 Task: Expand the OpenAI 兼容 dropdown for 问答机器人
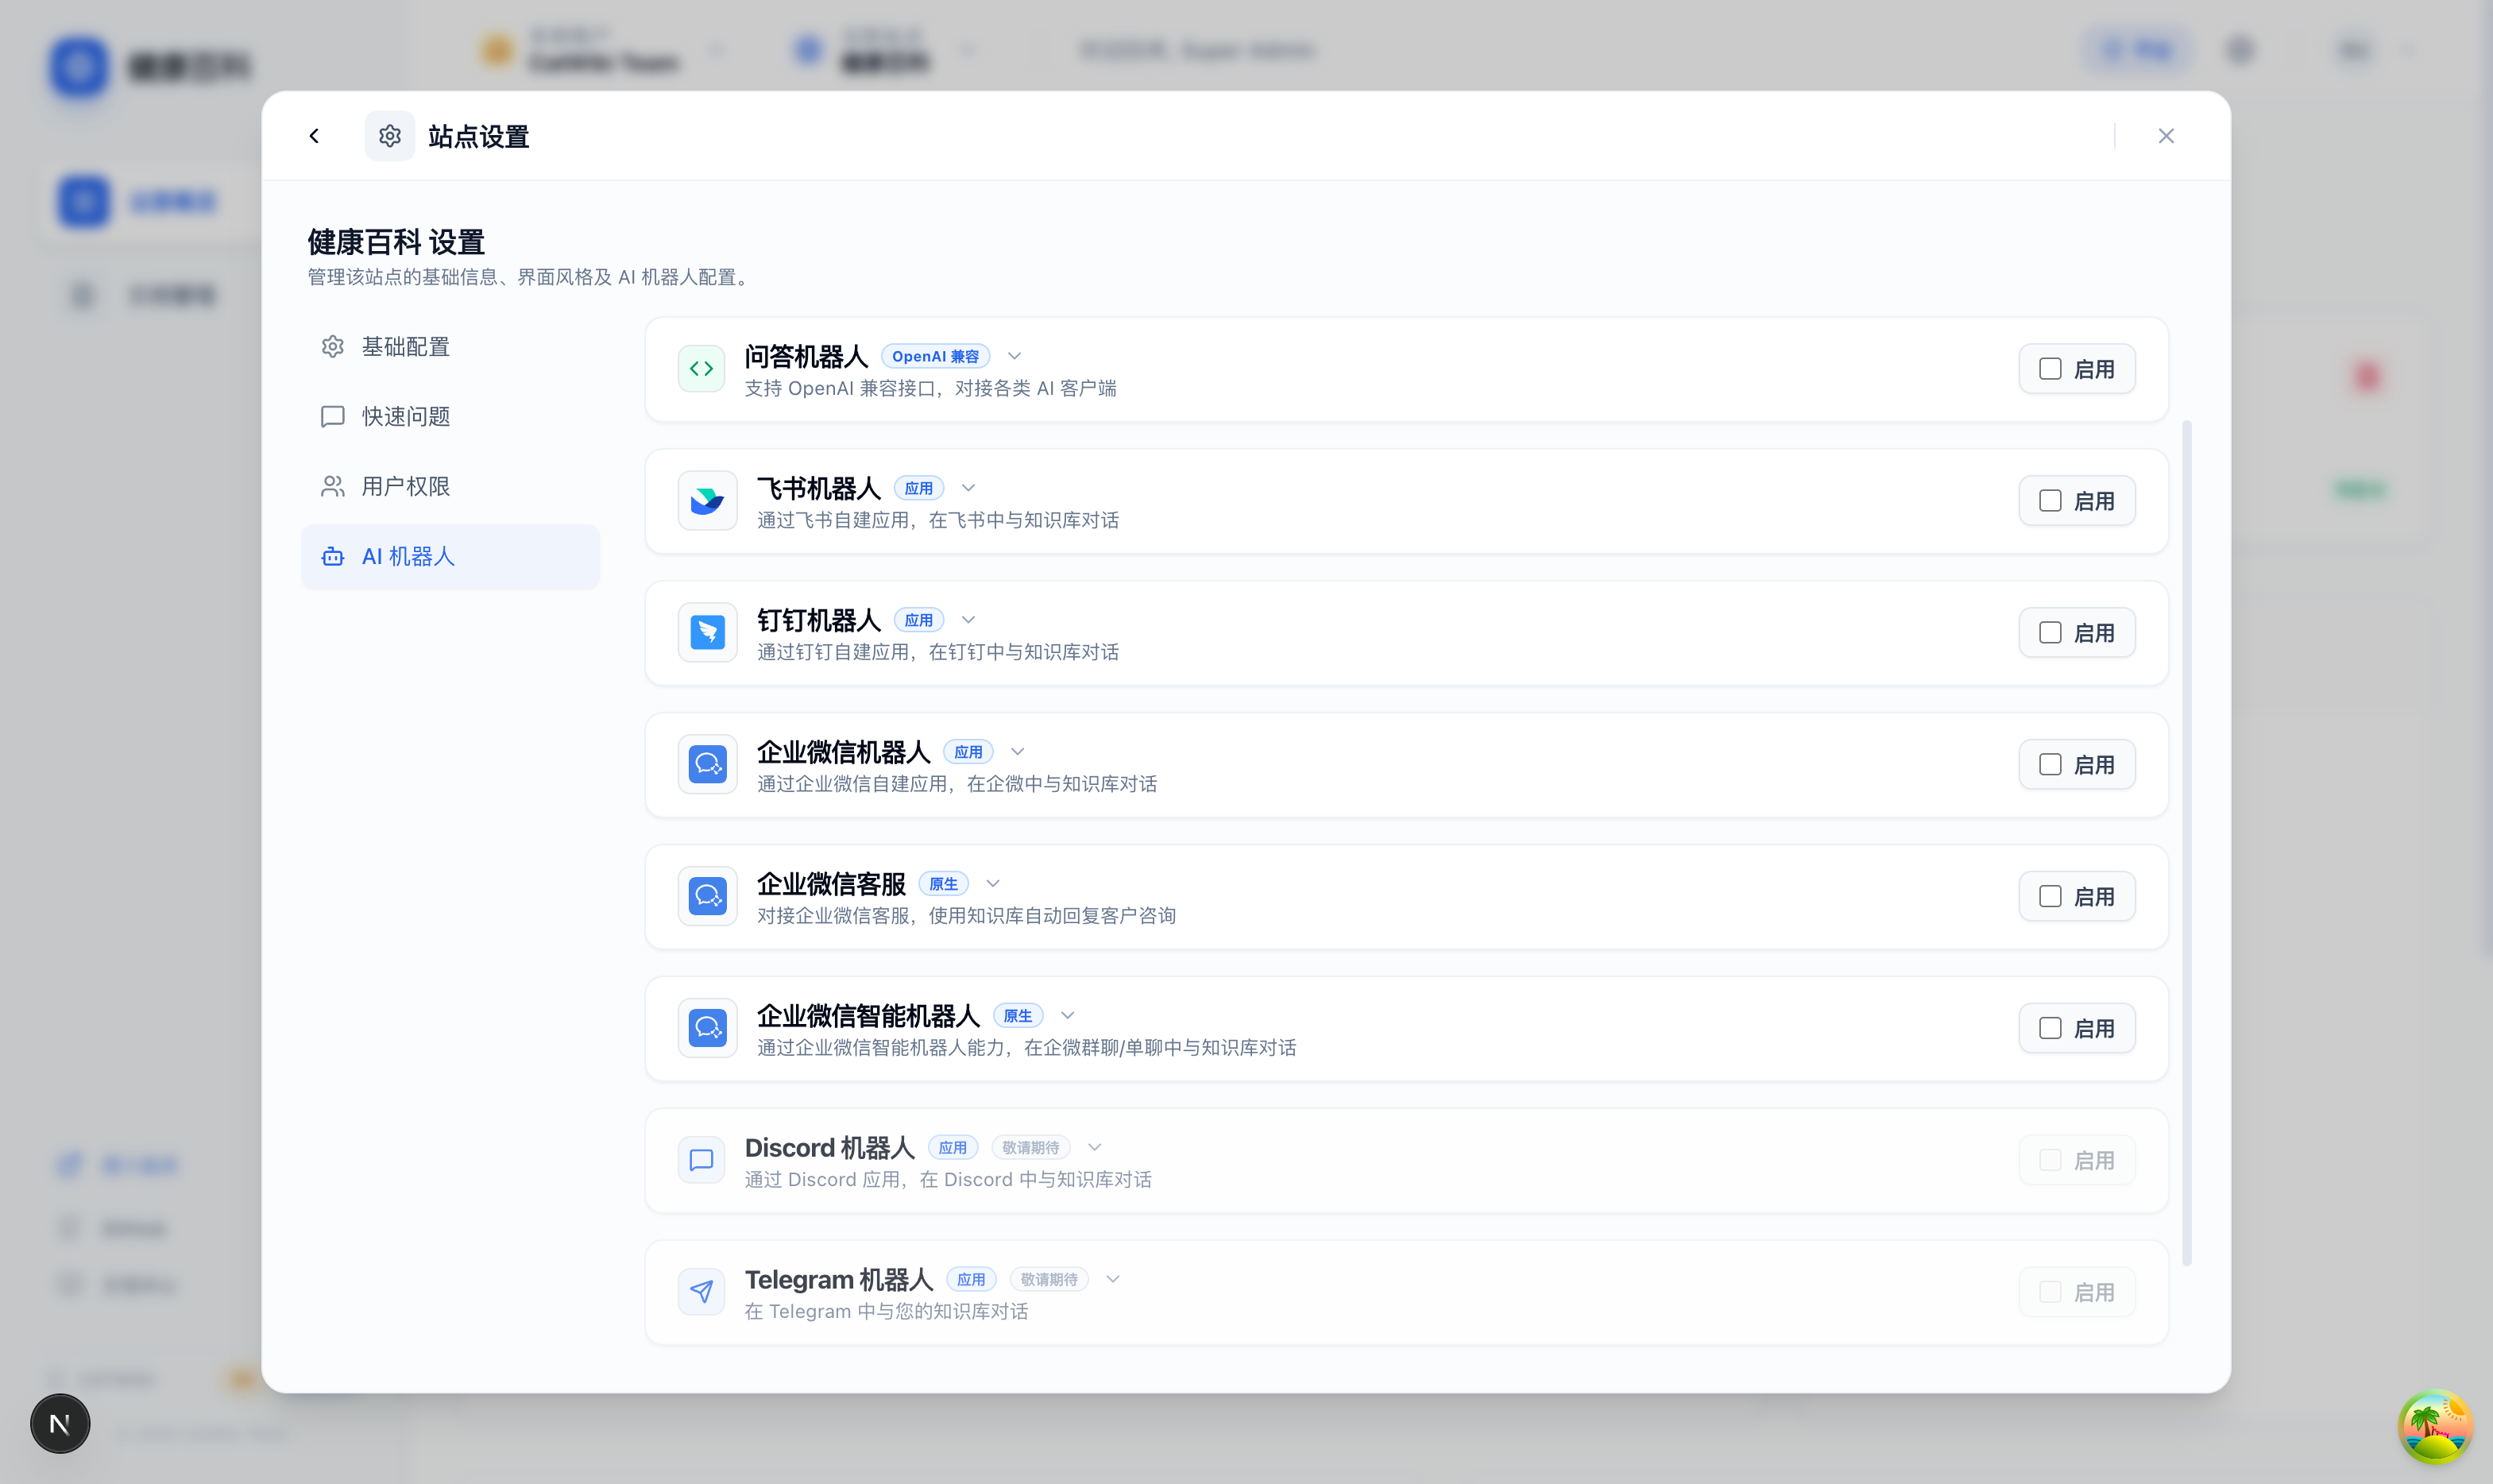tap(1014, 356)
